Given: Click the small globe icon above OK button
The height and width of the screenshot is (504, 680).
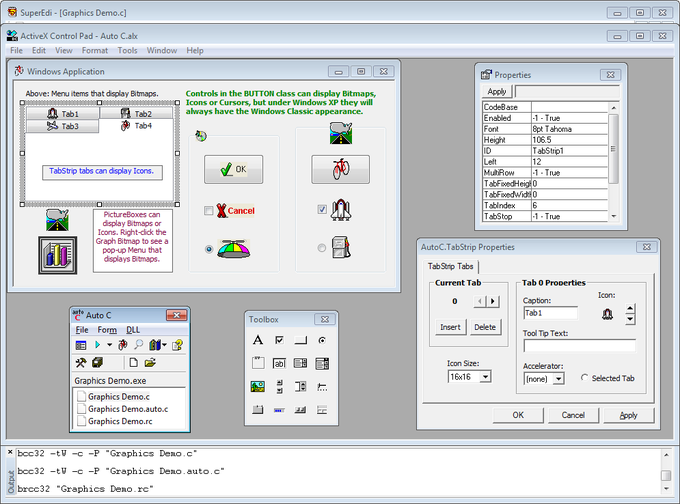Looking at the screenshot, I should pyautogui.click(x=201, y=136).
